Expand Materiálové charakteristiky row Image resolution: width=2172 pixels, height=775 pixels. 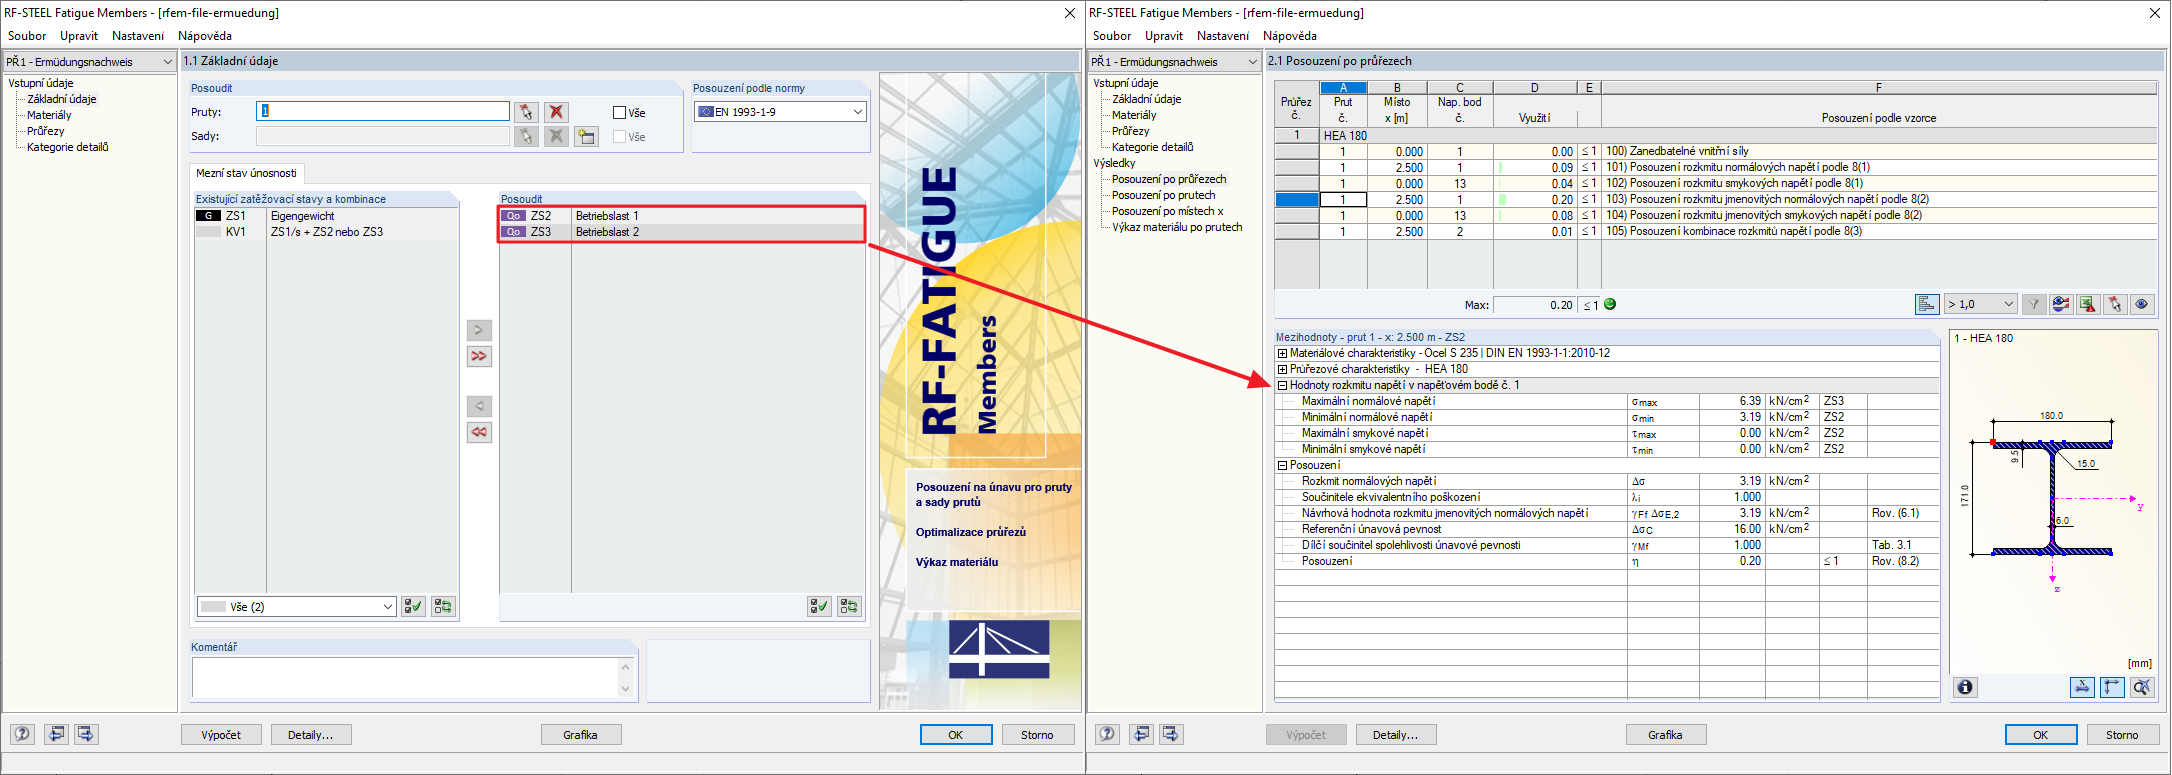point(1282,353)
